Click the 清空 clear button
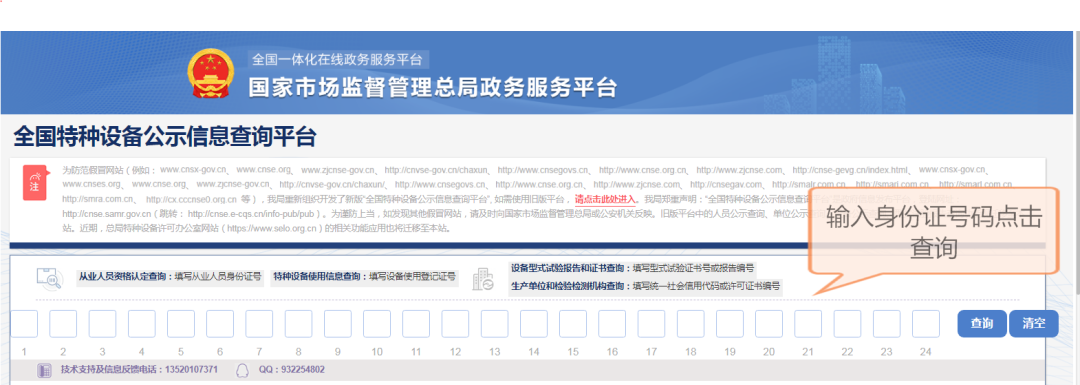Viewport: 1080px width, 385px height. (1034, 324)
